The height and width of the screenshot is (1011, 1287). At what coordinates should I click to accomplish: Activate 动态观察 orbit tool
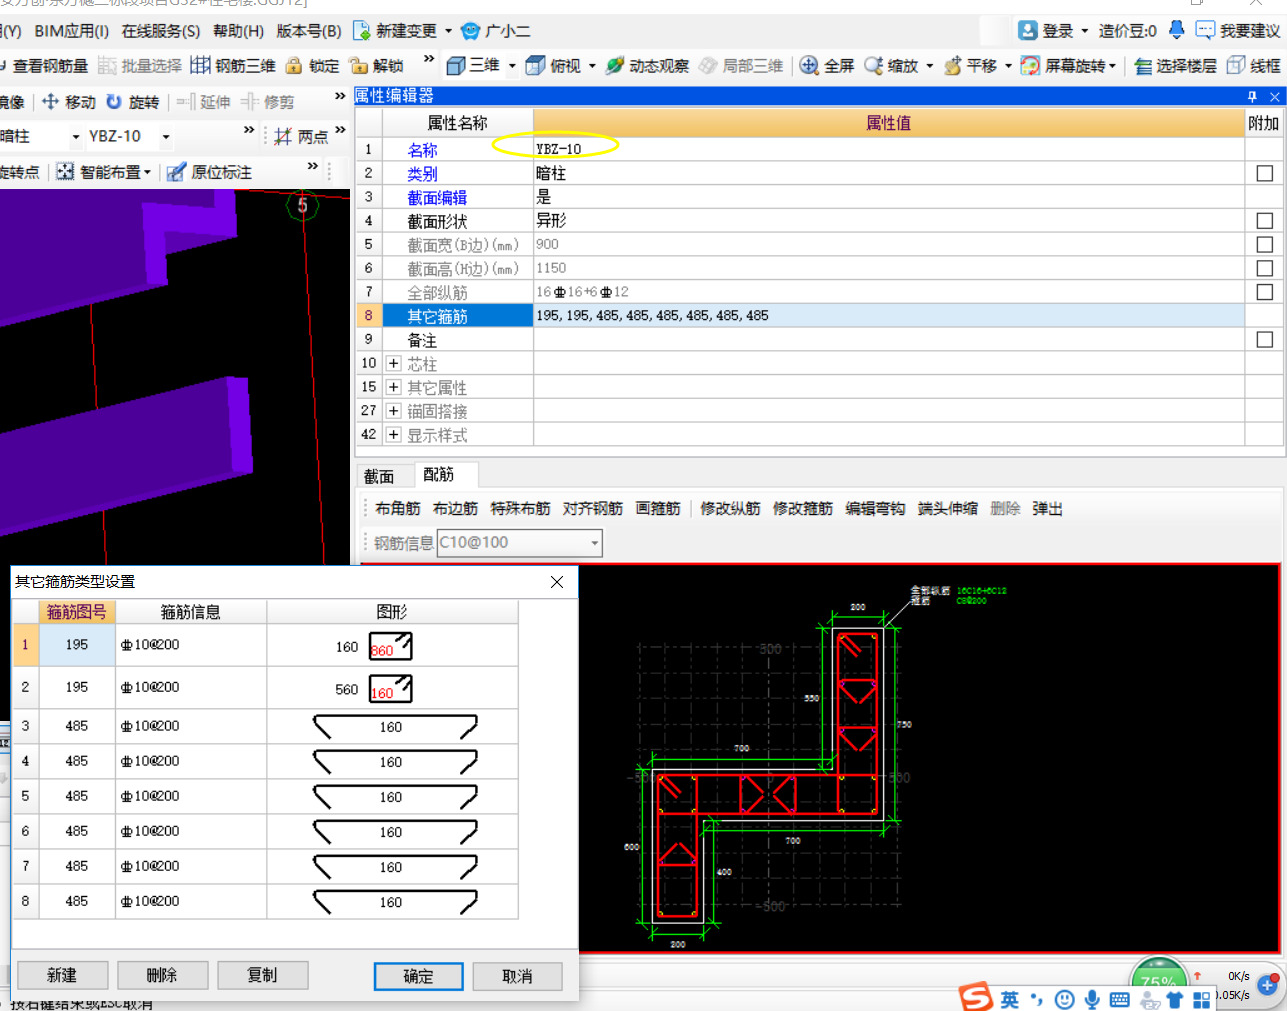pyautogui.click(x=647, y=66)
